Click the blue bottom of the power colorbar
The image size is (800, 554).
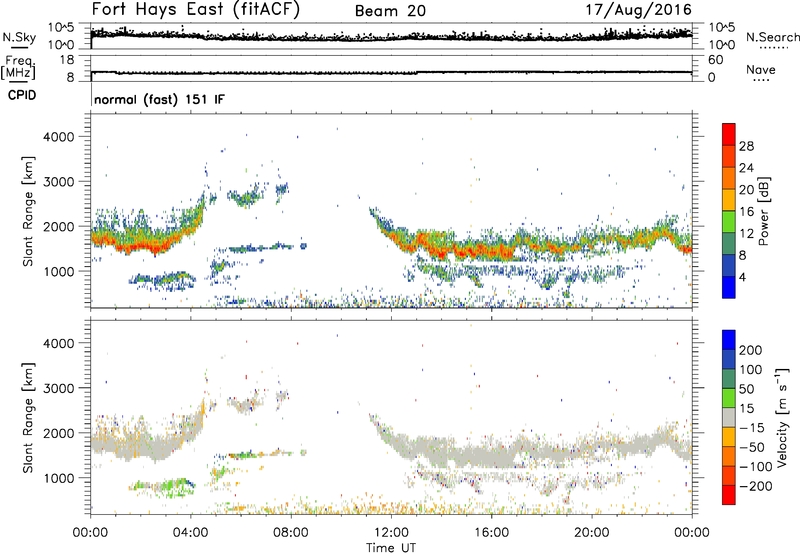(x=729, y=287)
